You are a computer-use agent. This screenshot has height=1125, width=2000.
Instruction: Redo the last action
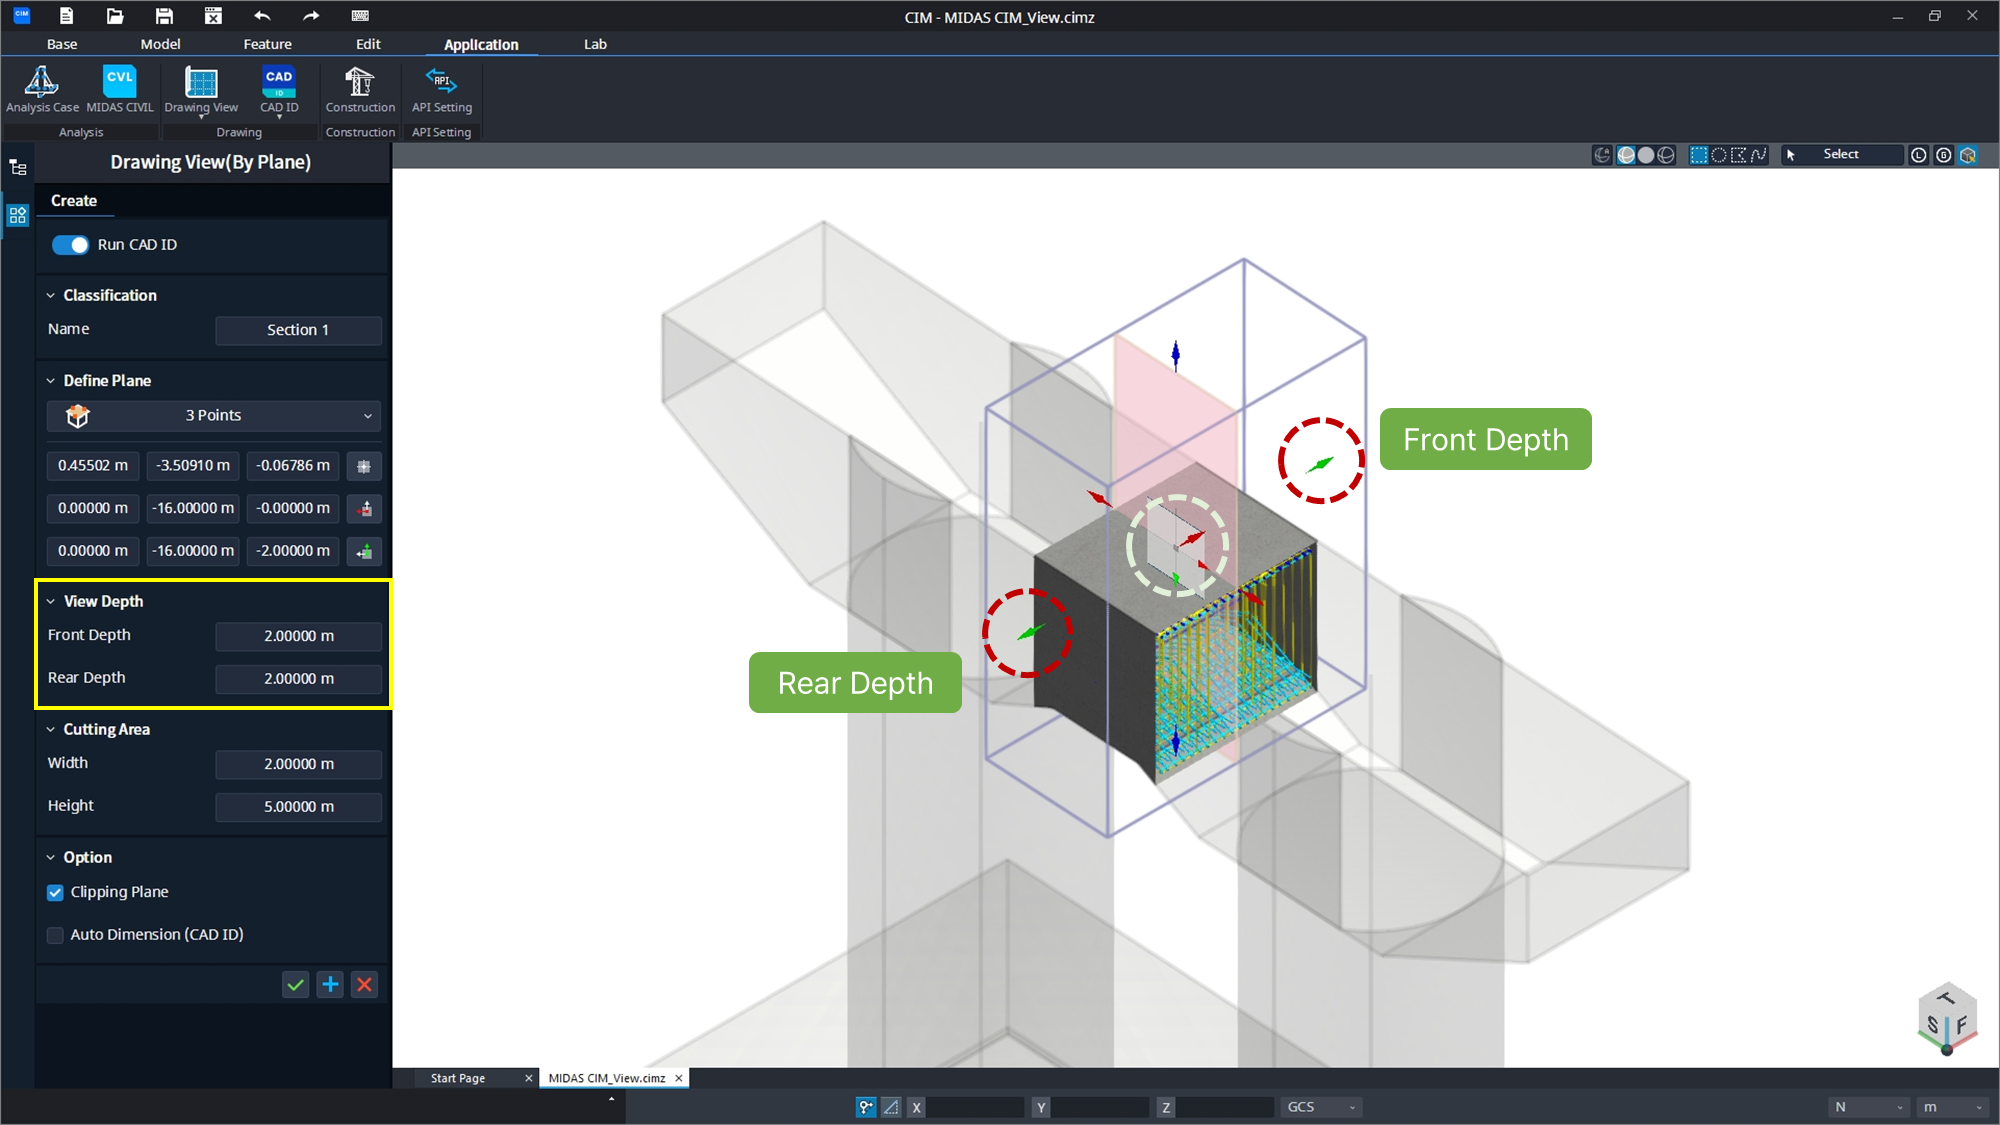point(311,16)
